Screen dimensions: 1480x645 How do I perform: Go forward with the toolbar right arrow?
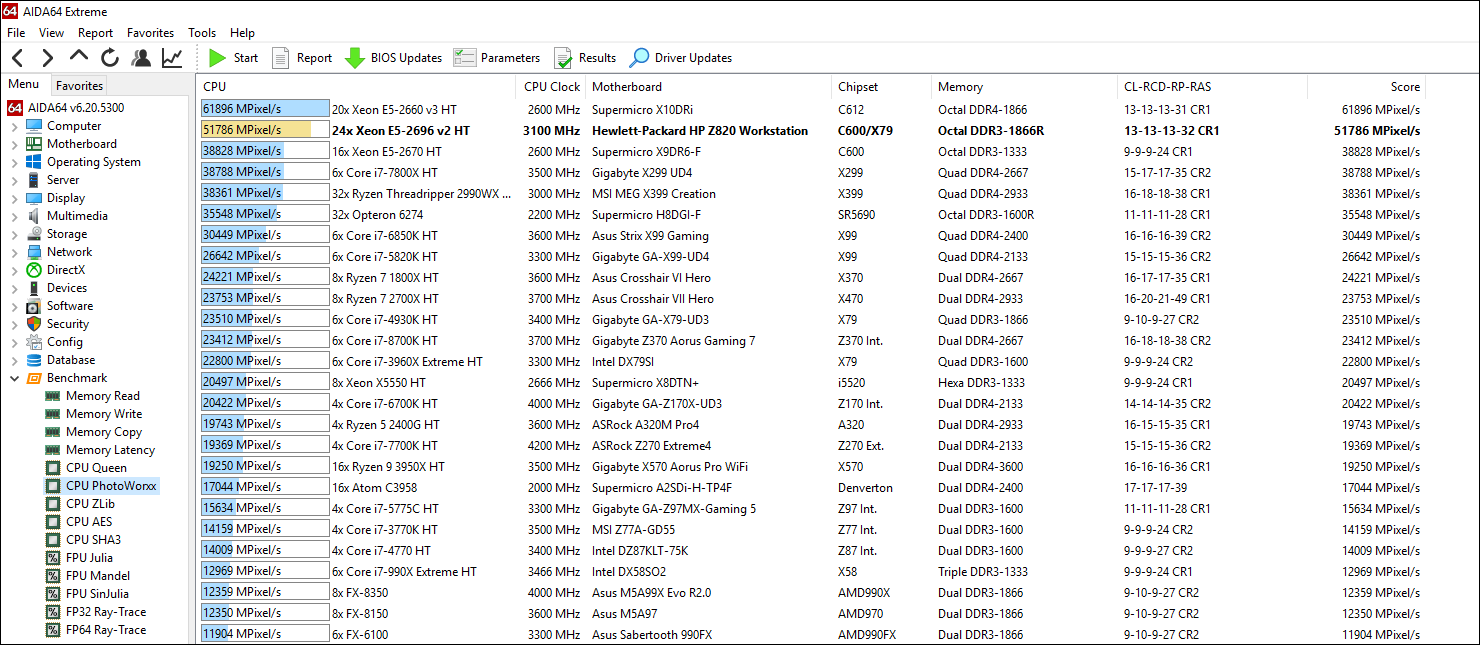pos(47,58)
